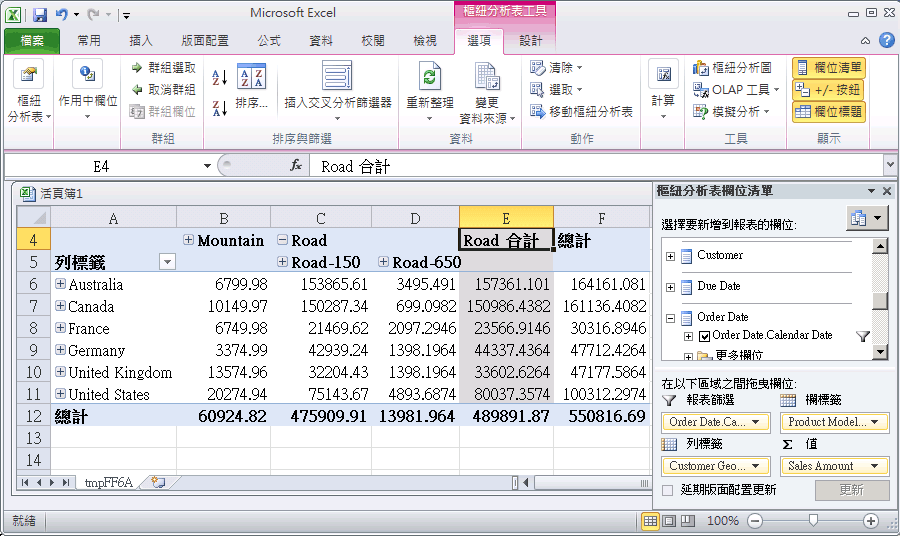Image resolution: width=900 pixels, height=536 pixels.
Task: Click the sort Z to A icon
Action: 220,105
